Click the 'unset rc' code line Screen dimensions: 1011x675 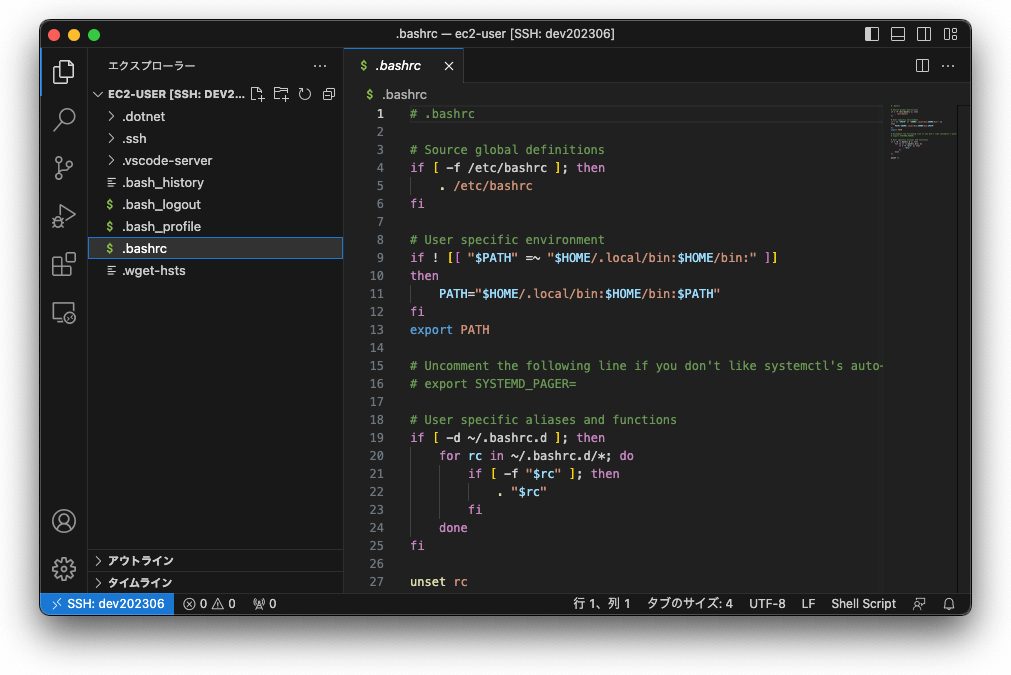point(438,582)
